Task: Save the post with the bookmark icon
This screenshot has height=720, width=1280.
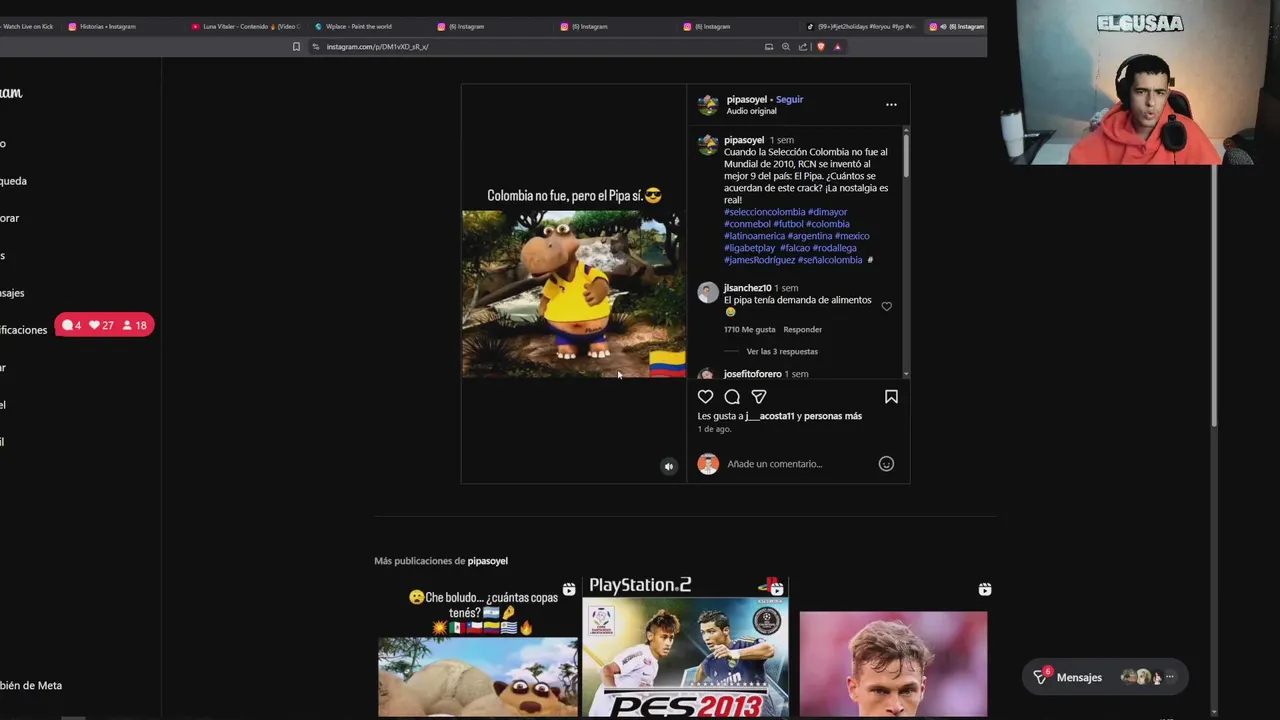Action: click(891, 397)
